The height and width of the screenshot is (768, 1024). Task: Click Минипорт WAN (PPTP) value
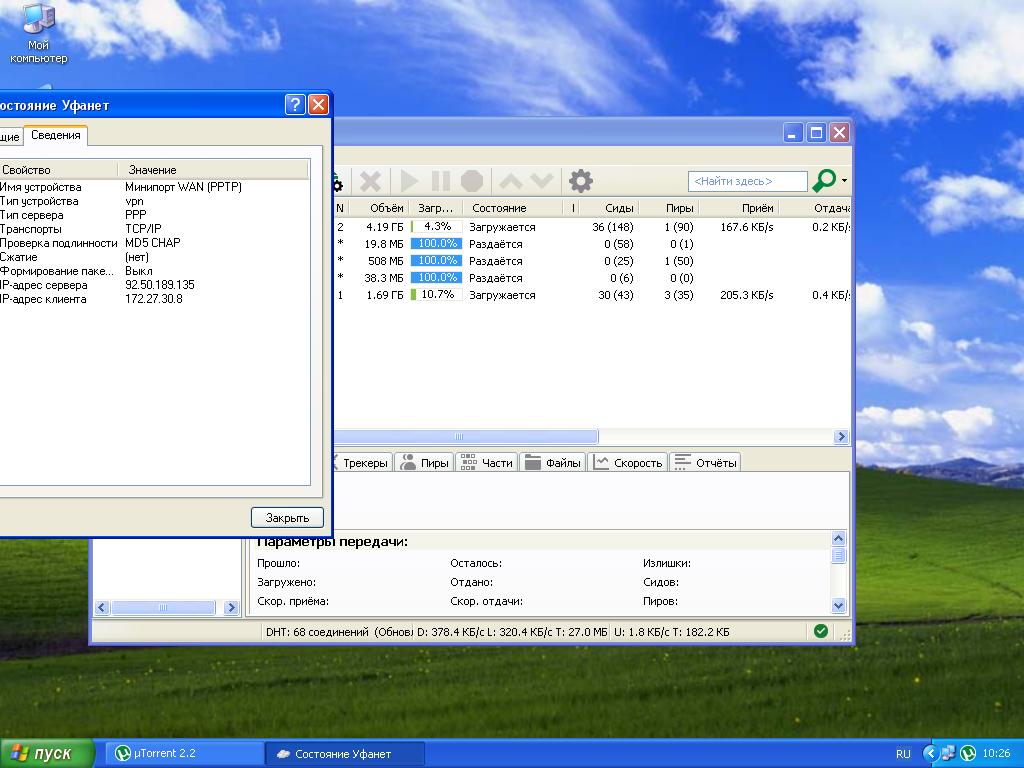coord(184,187)
